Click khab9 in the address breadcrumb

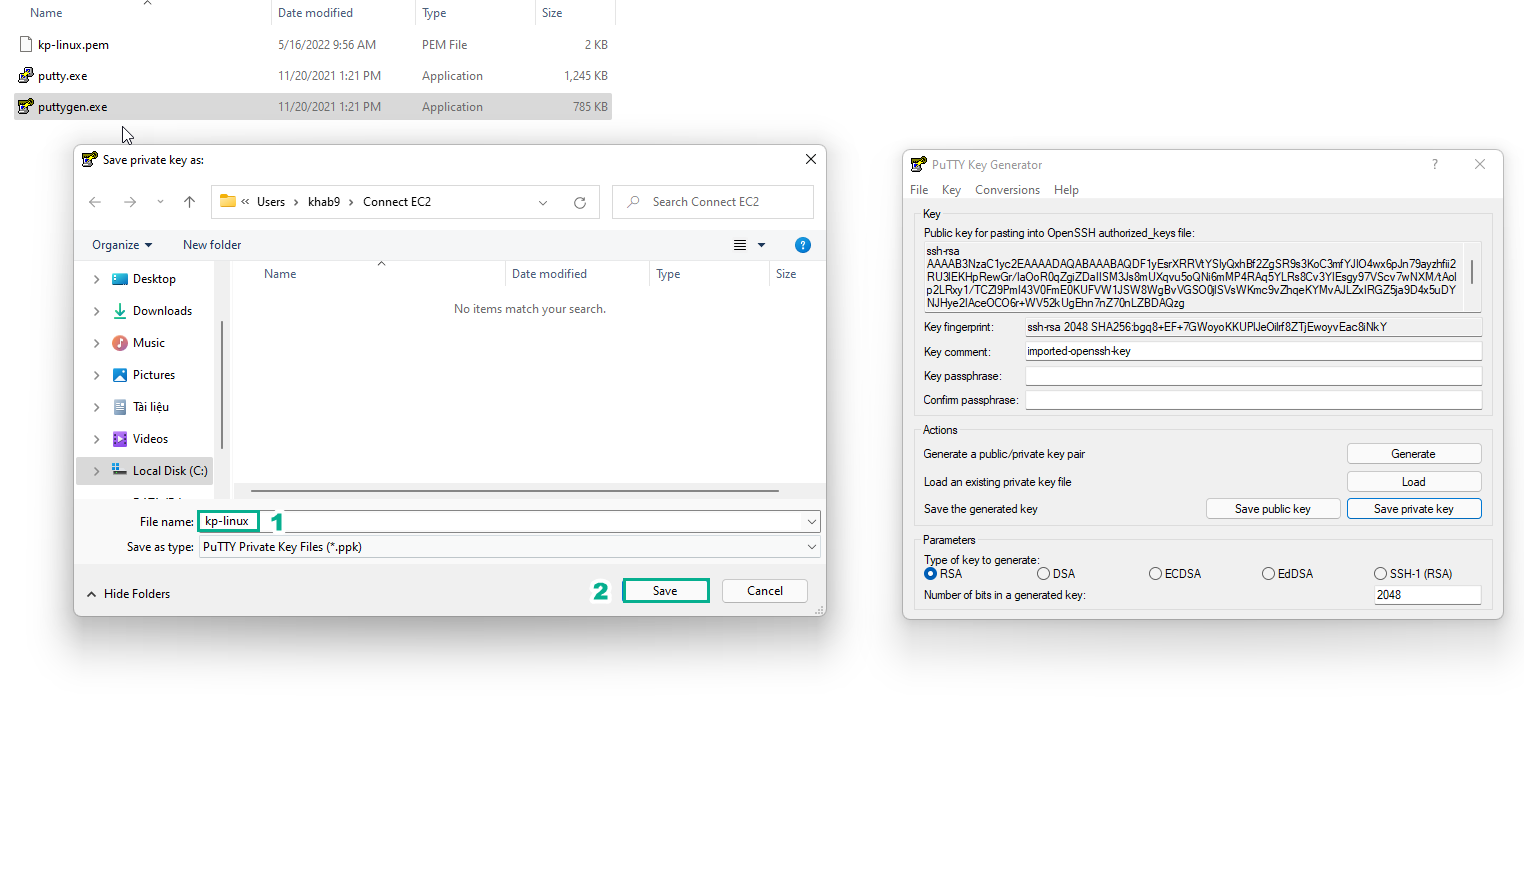coord(324,202)
